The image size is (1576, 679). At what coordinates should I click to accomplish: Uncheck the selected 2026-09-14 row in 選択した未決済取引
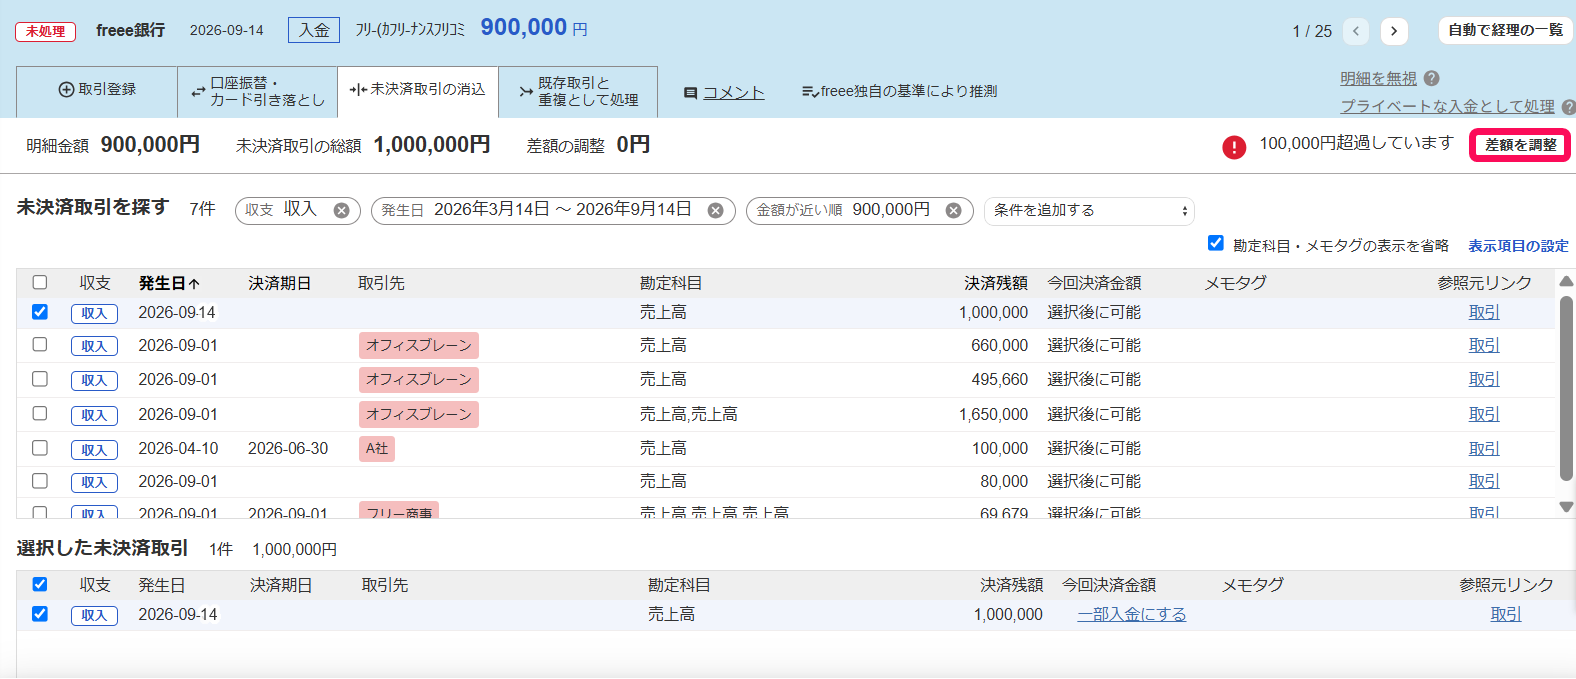[40, 614]
